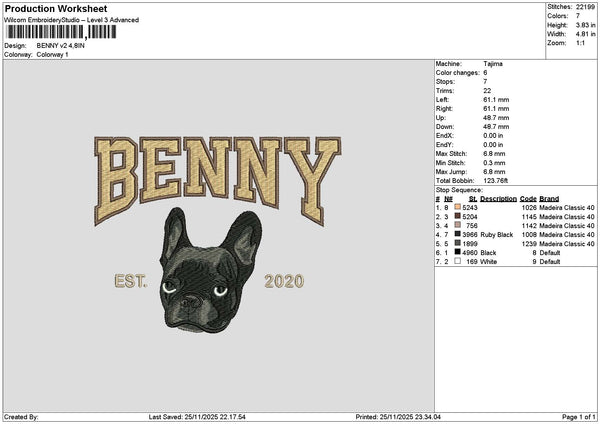Click stitch count 5243 in row 1

coord(470,208)
